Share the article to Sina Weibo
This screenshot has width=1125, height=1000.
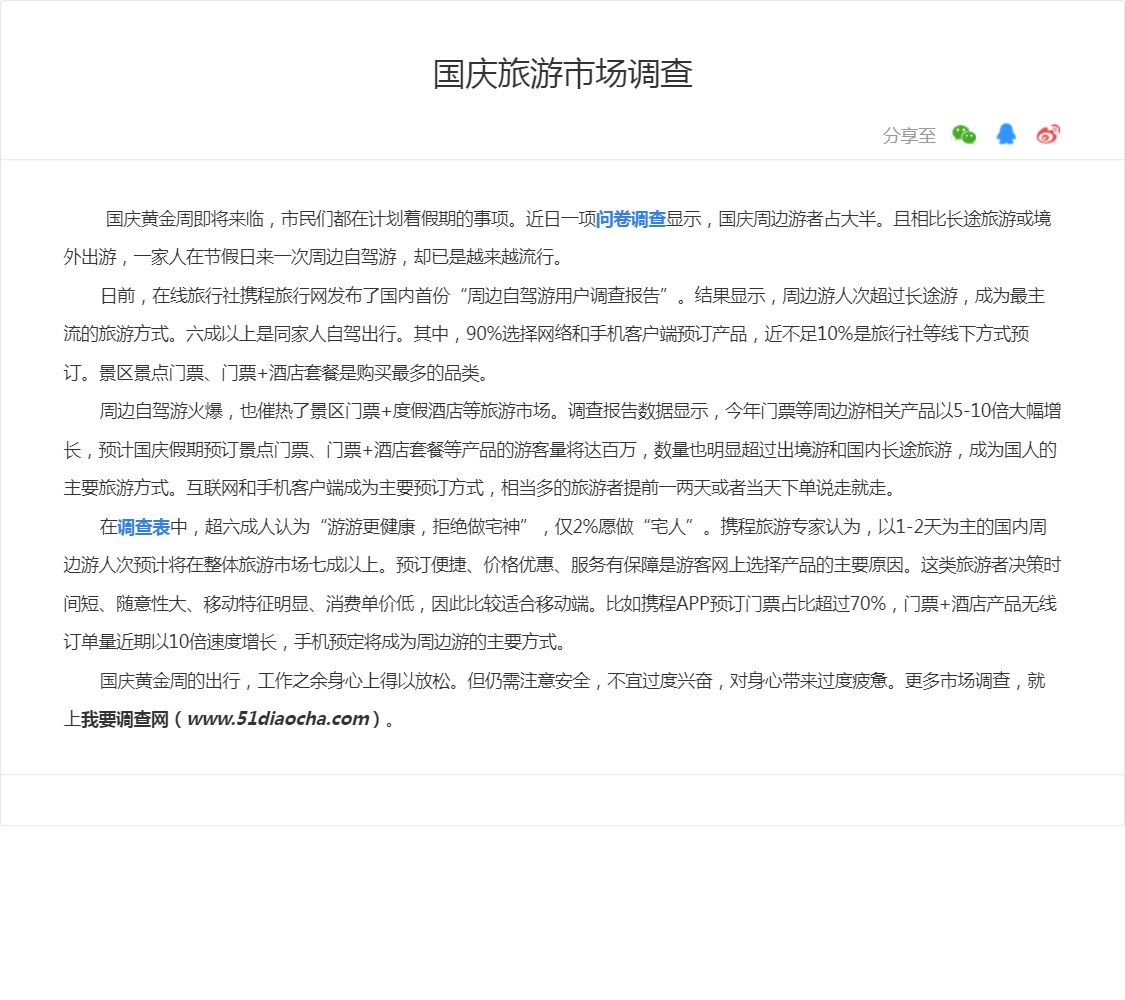pos(1048,134)
